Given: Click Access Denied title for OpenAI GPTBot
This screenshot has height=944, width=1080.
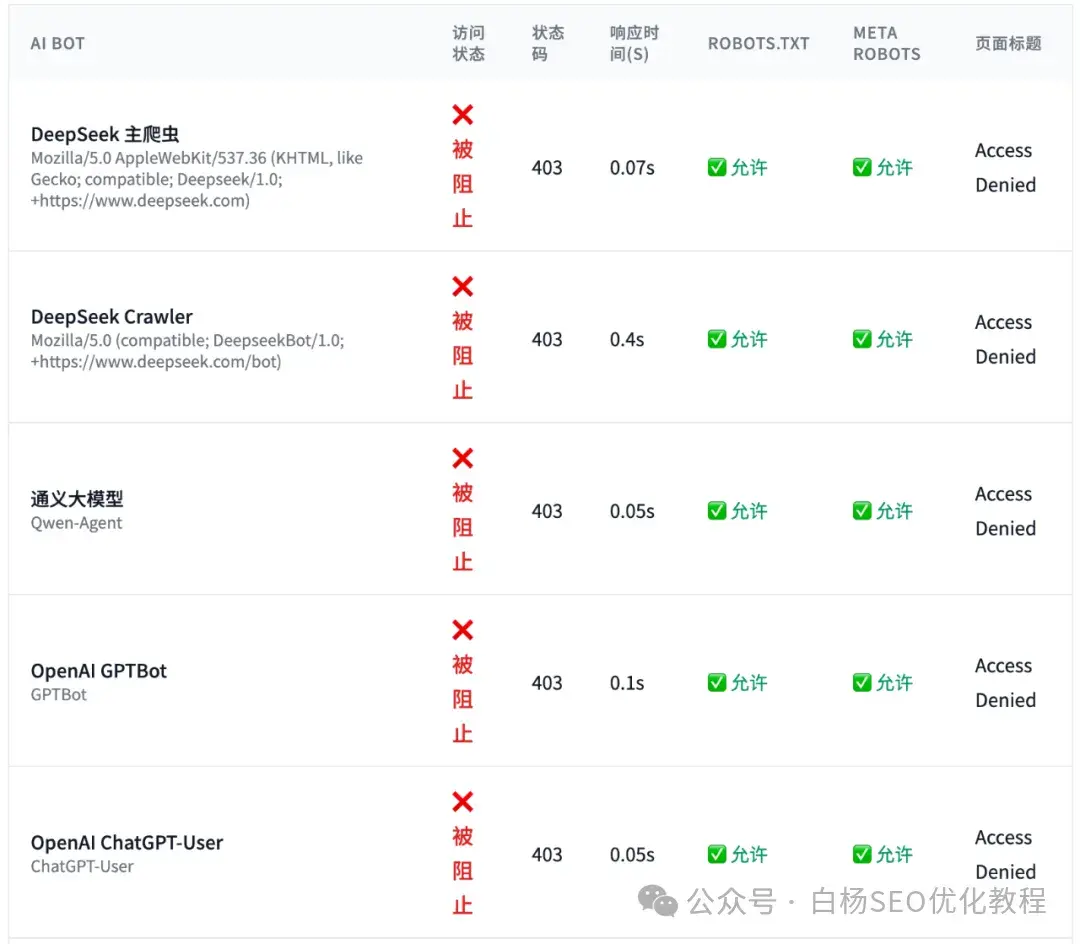Looking at the screenshot, I should pyautogui.click(x=1006, y=683).
